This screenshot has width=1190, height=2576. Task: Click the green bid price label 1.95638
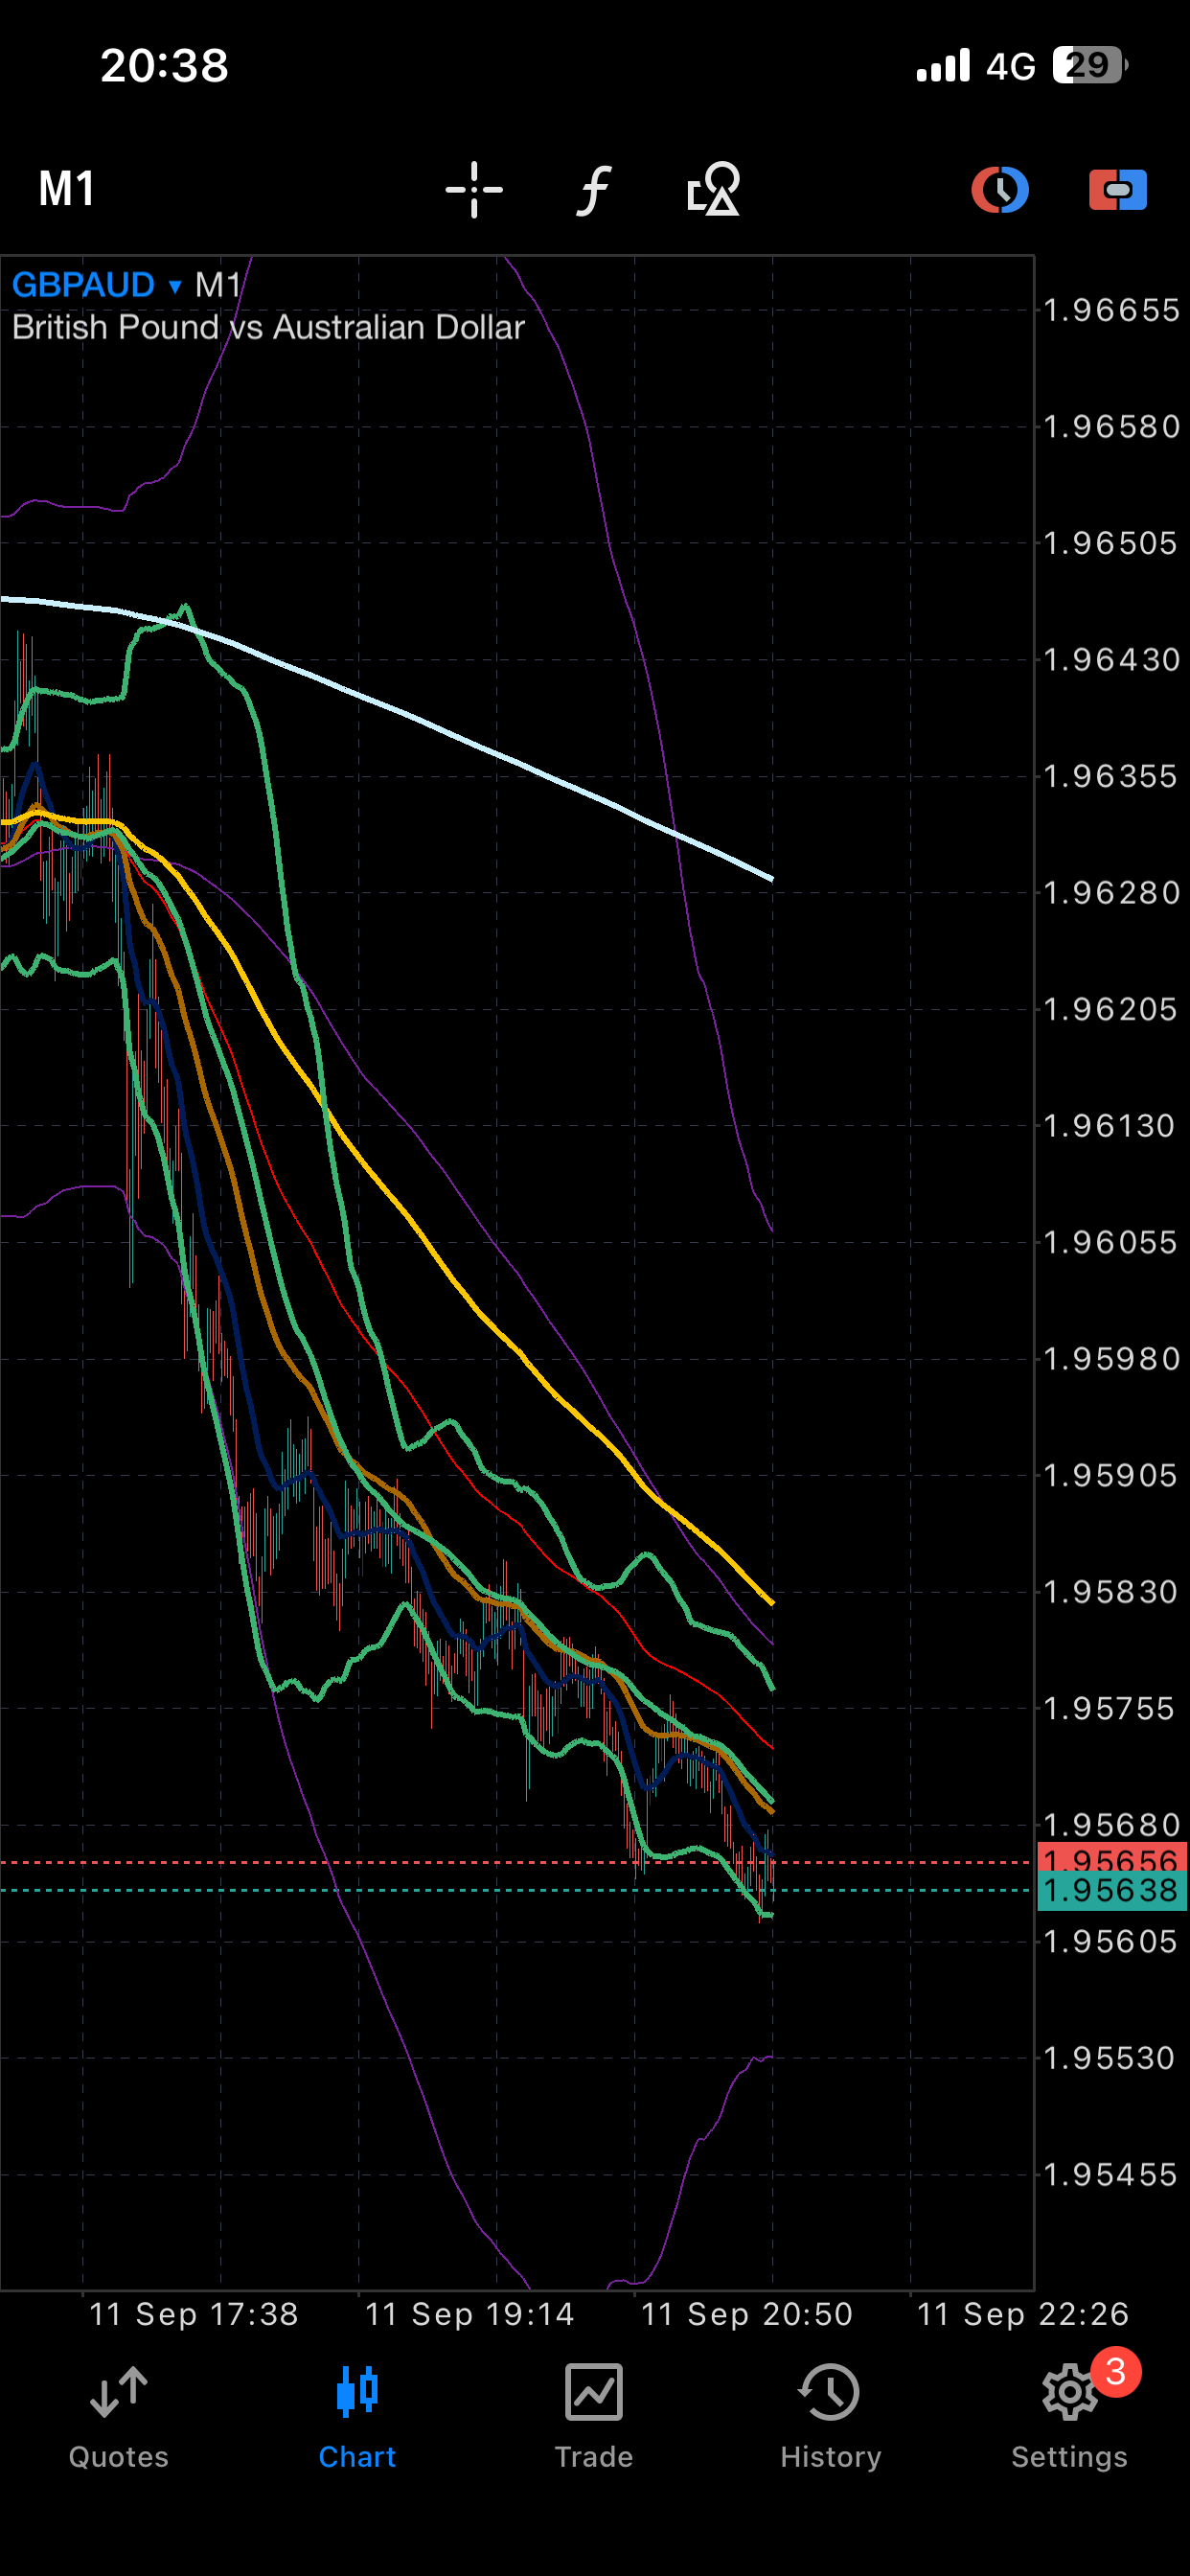[x=1111, y=1890]
